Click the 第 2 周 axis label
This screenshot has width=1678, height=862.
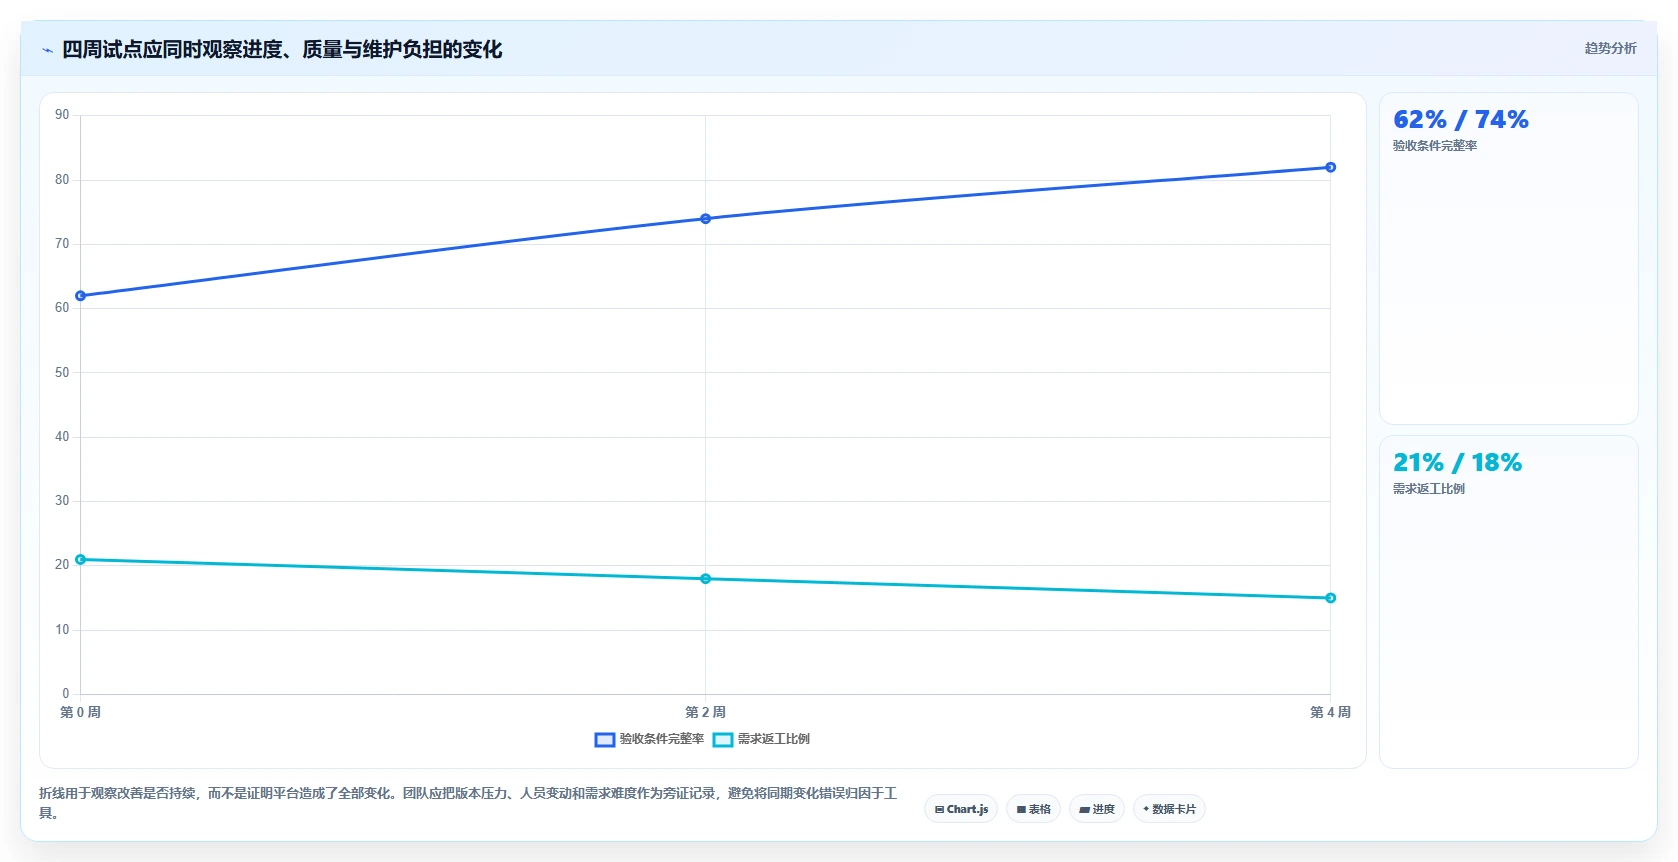pyautogui.click(x=705, y=712)
